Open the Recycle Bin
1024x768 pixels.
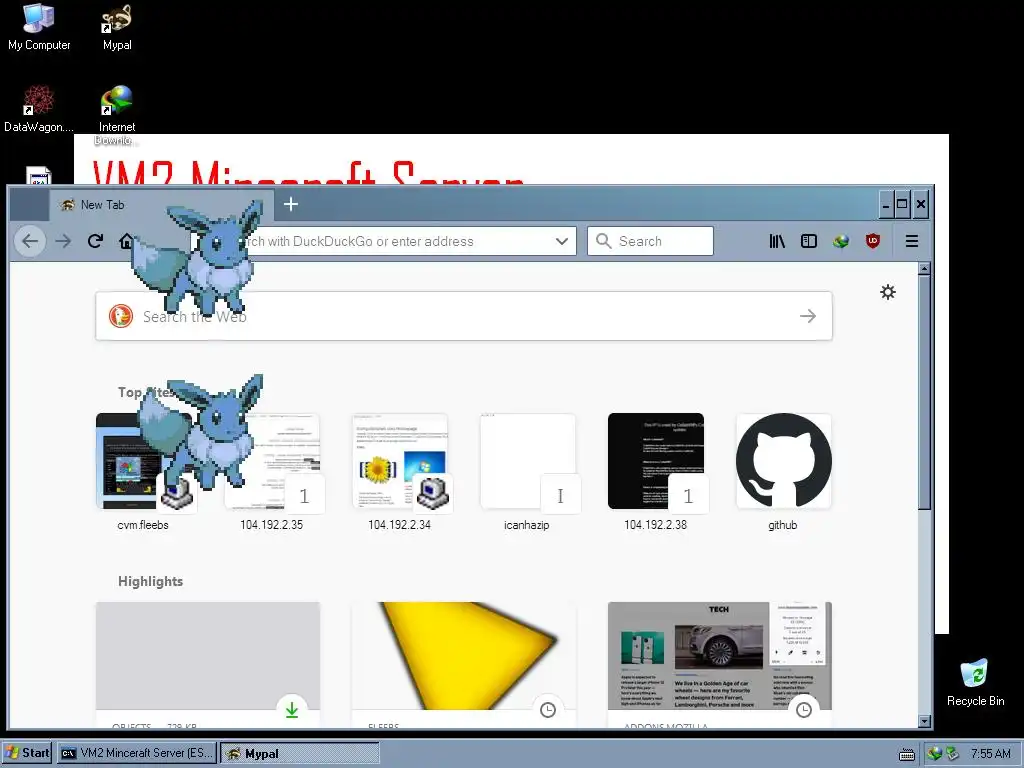[975, 682]
